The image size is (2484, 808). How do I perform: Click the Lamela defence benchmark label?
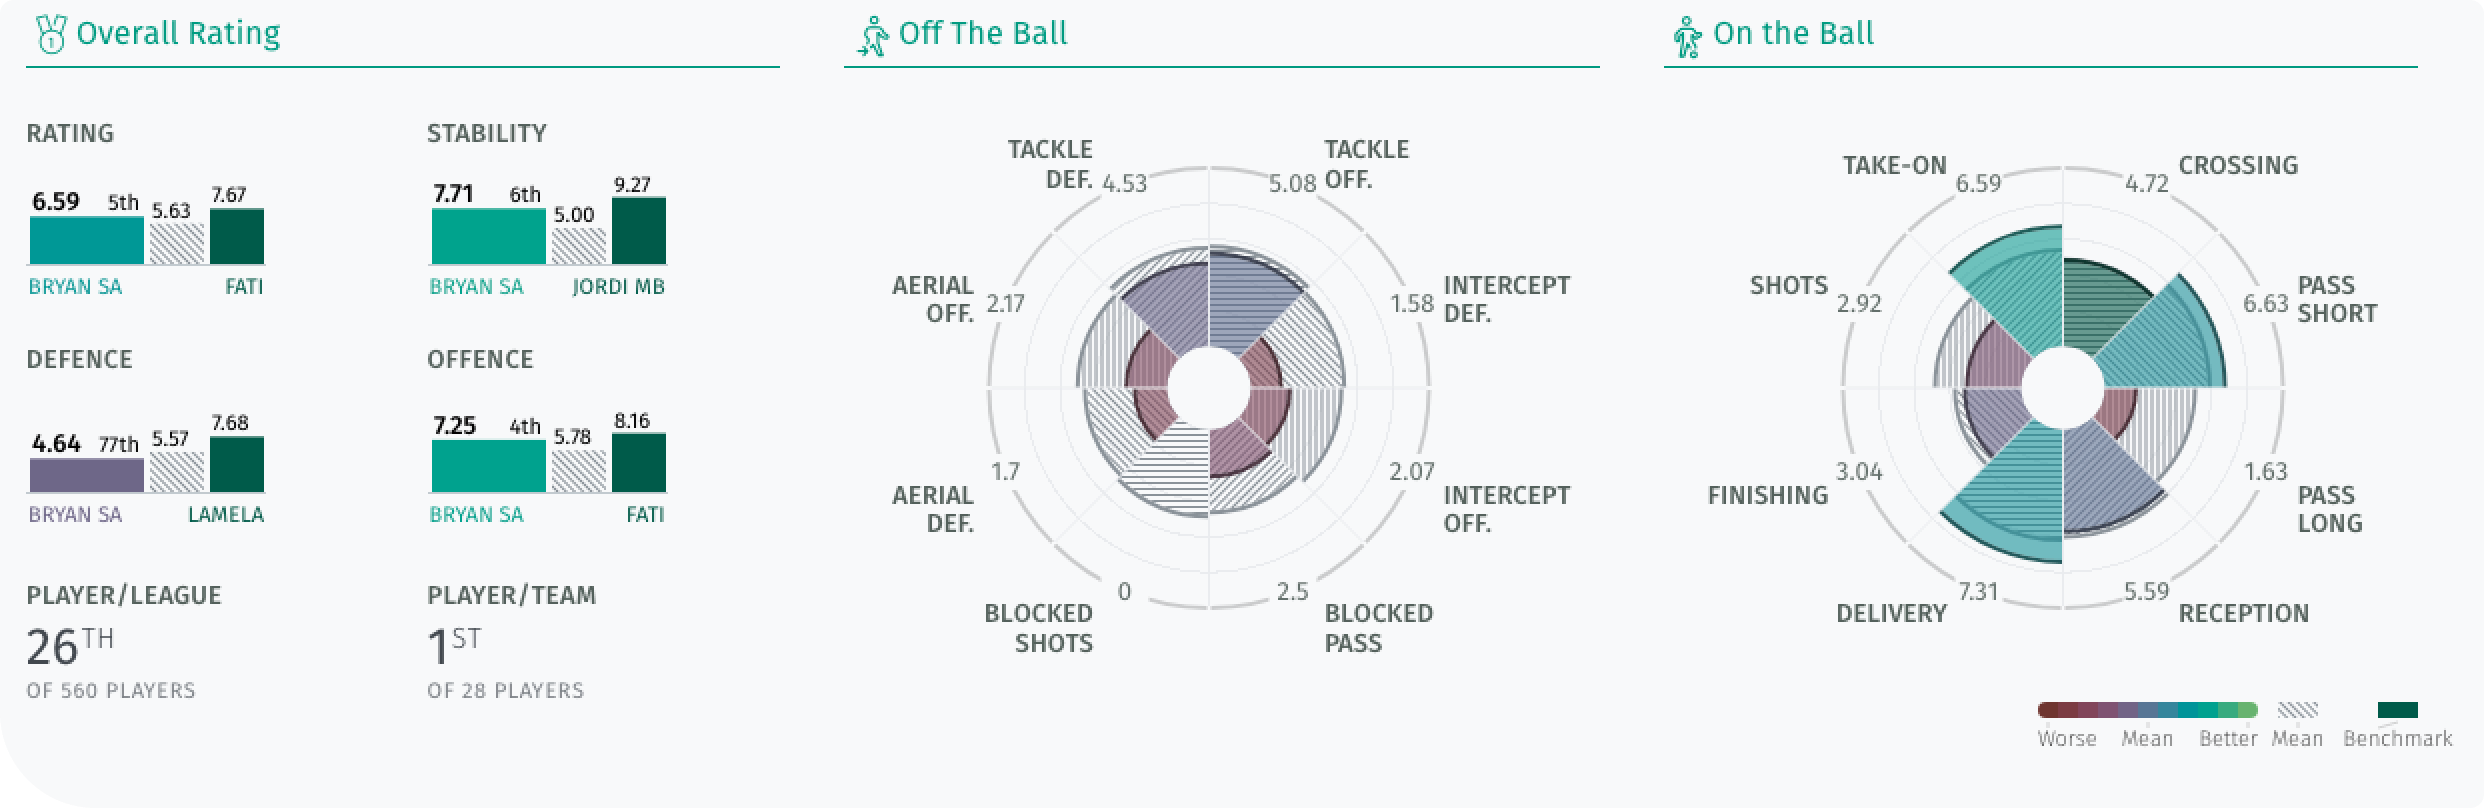[226, 515]
